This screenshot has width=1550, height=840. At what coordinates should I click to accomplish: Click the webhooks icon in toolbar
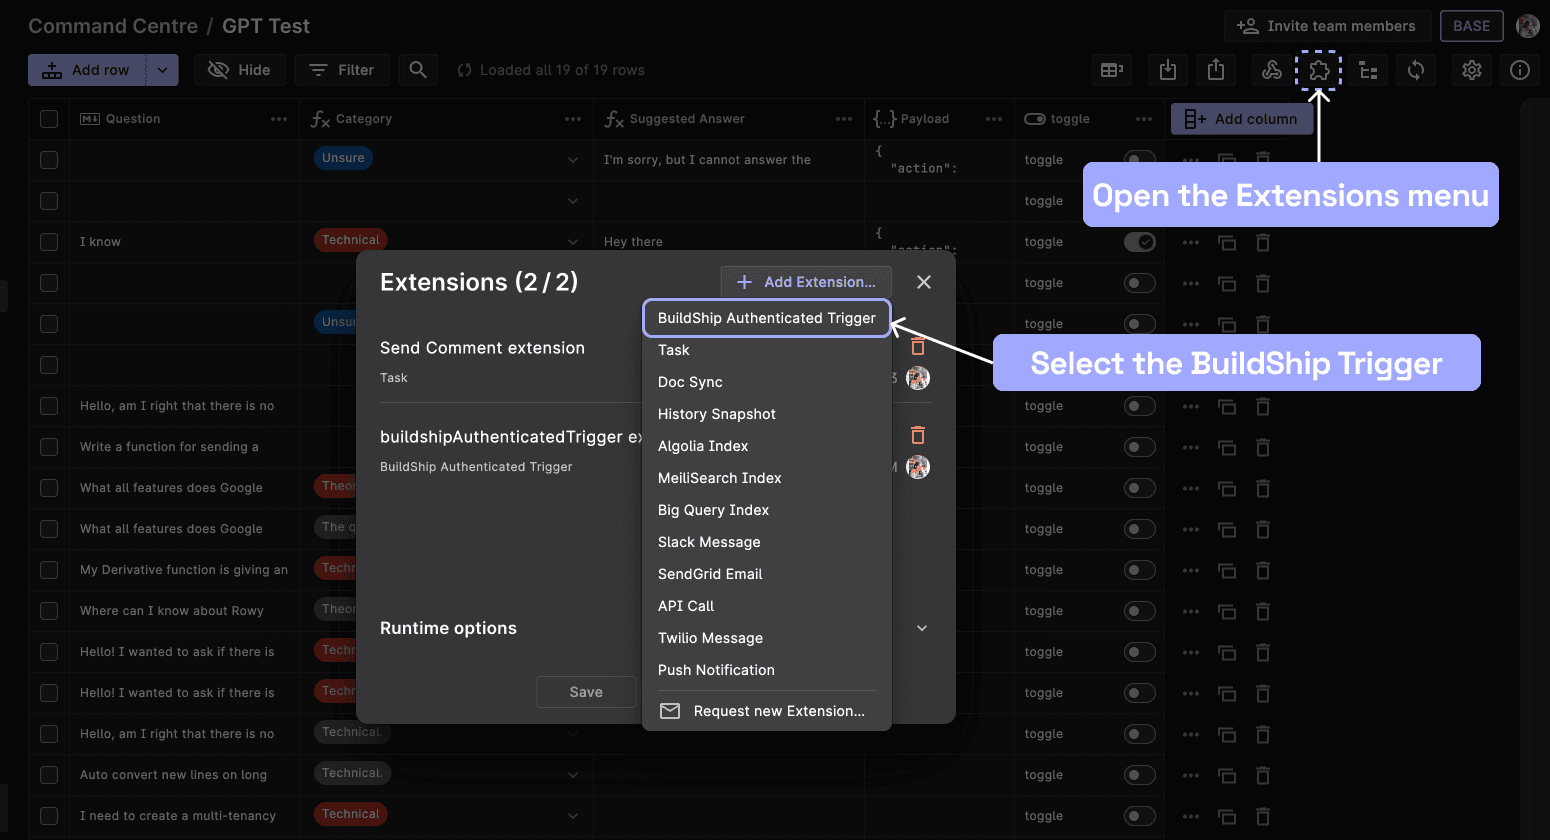1271,70
